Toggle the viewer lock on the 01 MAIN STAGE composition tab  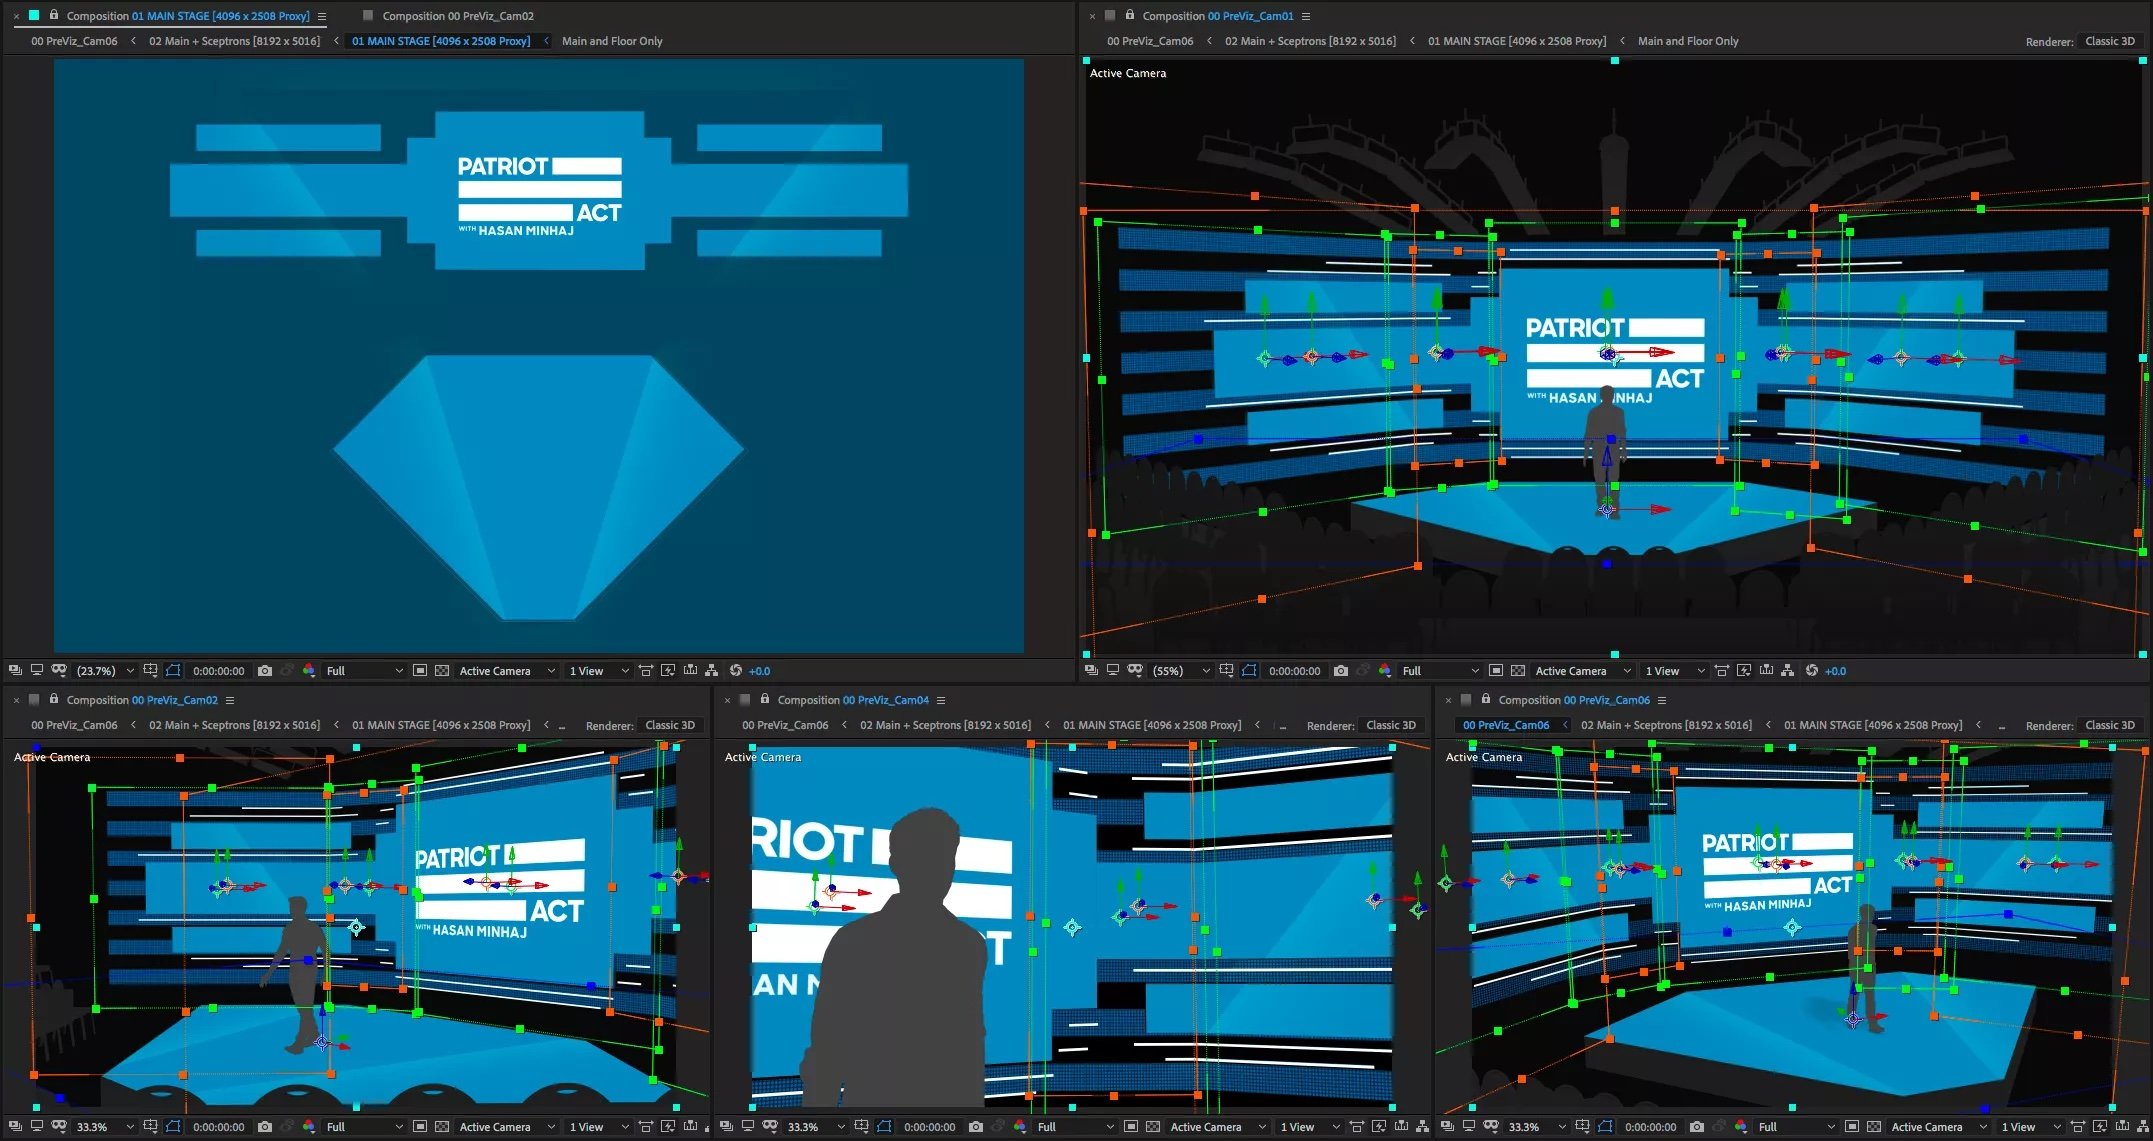click(x=54, y=15)
